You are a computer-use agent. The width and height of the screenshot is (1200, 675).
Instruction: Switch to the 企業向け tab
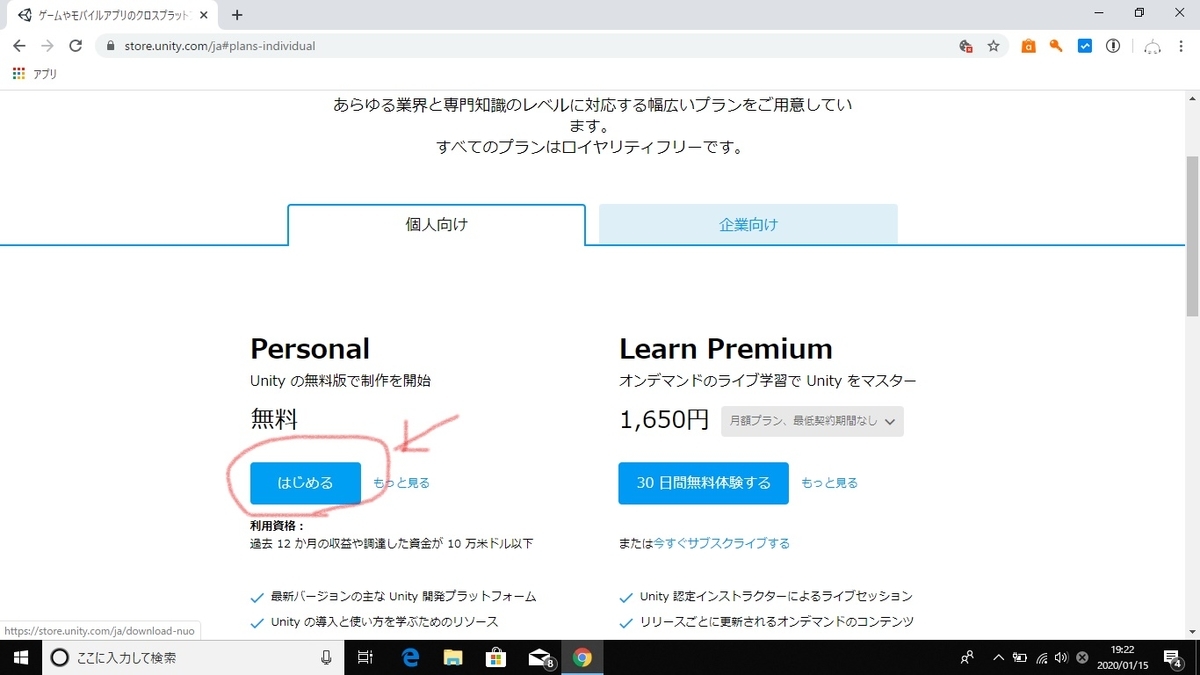tap(748, 225)
